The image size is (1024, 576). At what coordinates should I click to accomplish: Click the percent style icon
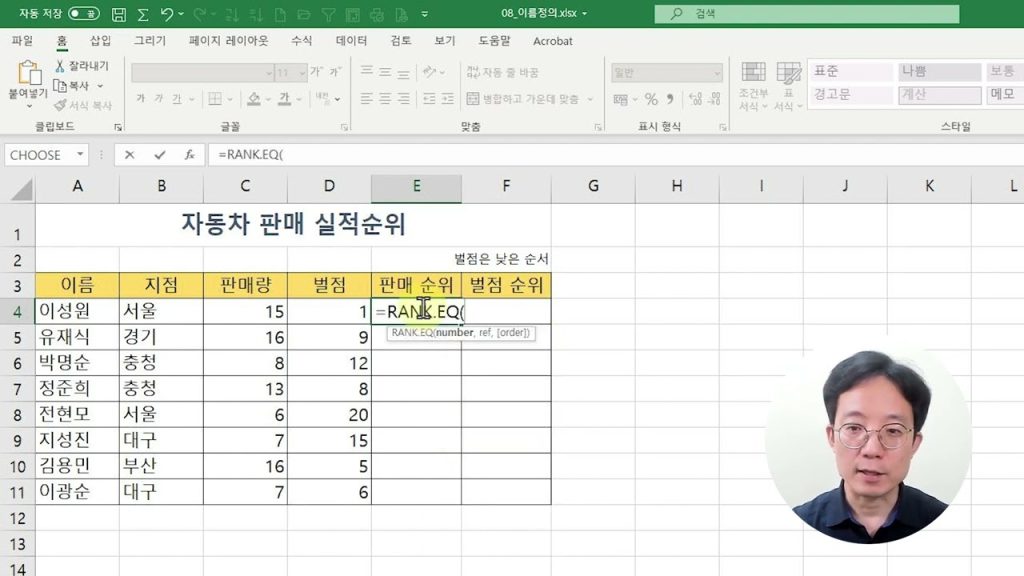click(651, 99)
